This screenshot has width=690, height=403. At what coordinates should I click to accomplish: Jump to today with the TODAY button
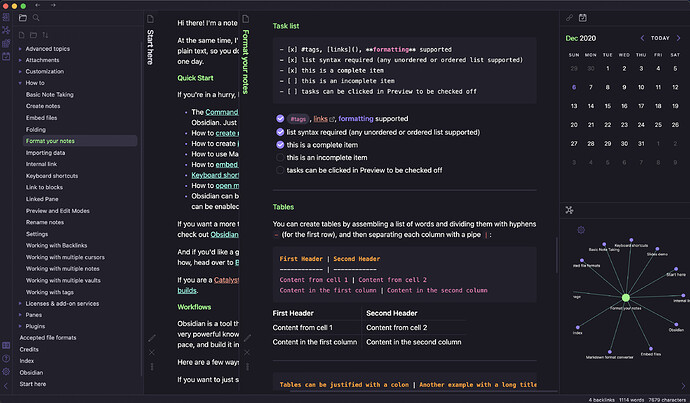(660, 38)
